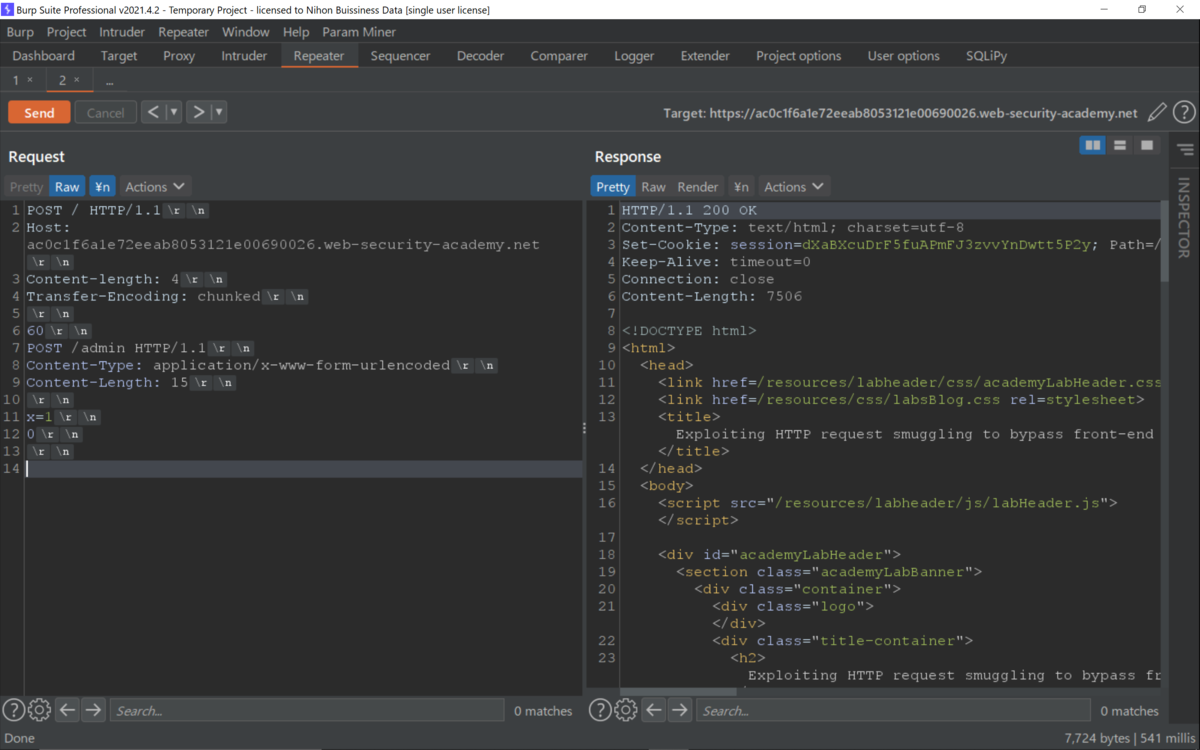
Task: Open the Request Actions dropdown
Action: [155, 187]
